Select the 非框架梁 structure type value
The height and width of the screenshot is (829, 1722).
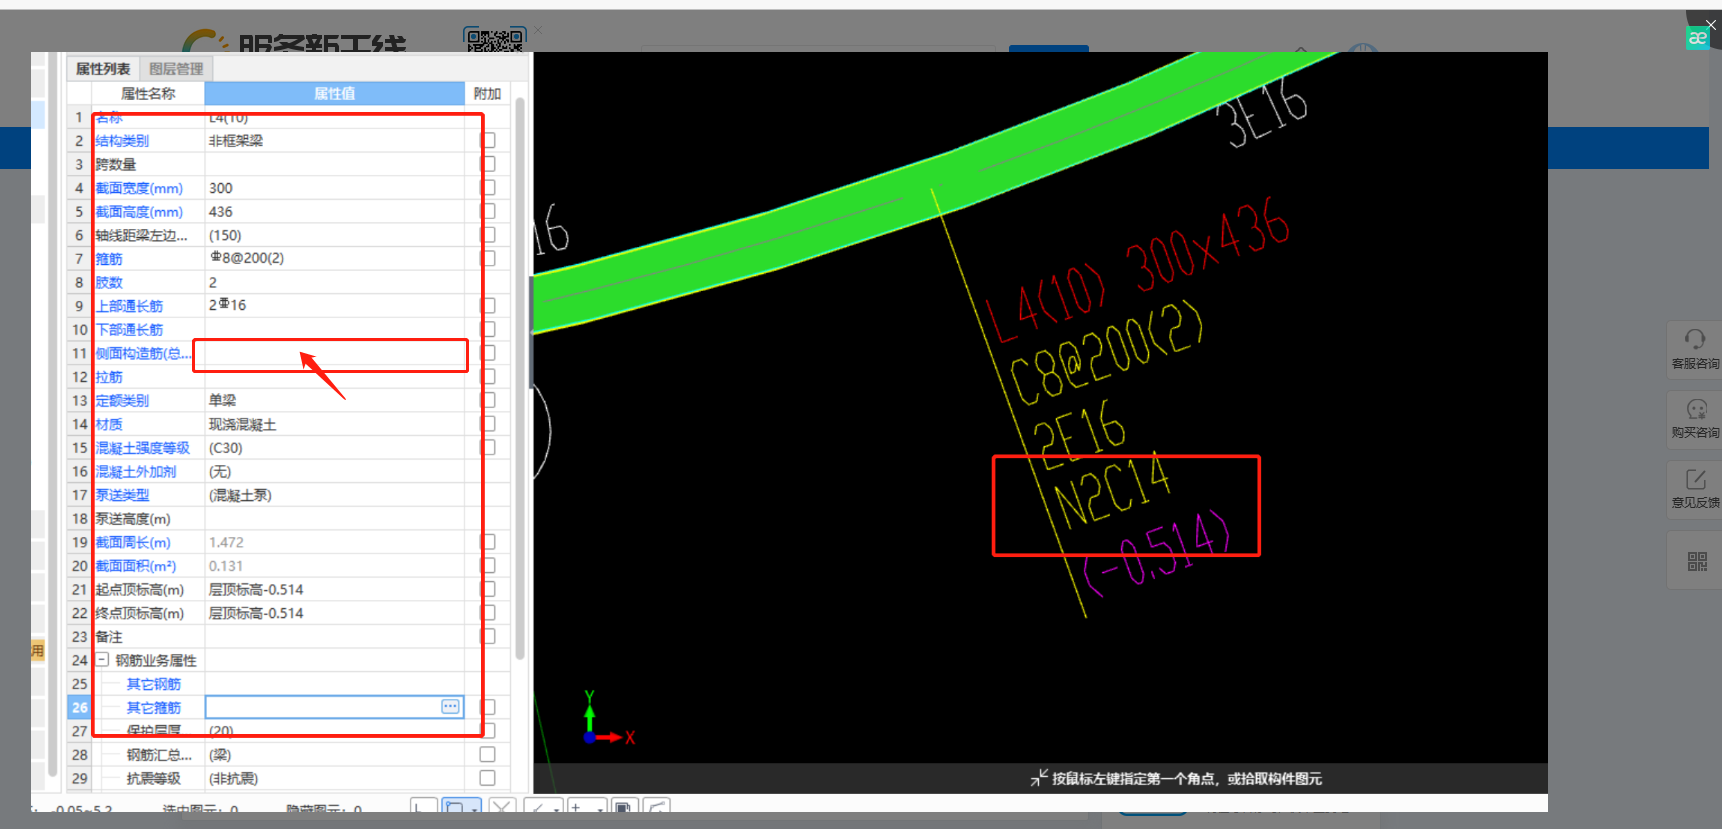[x=236, y=141]
